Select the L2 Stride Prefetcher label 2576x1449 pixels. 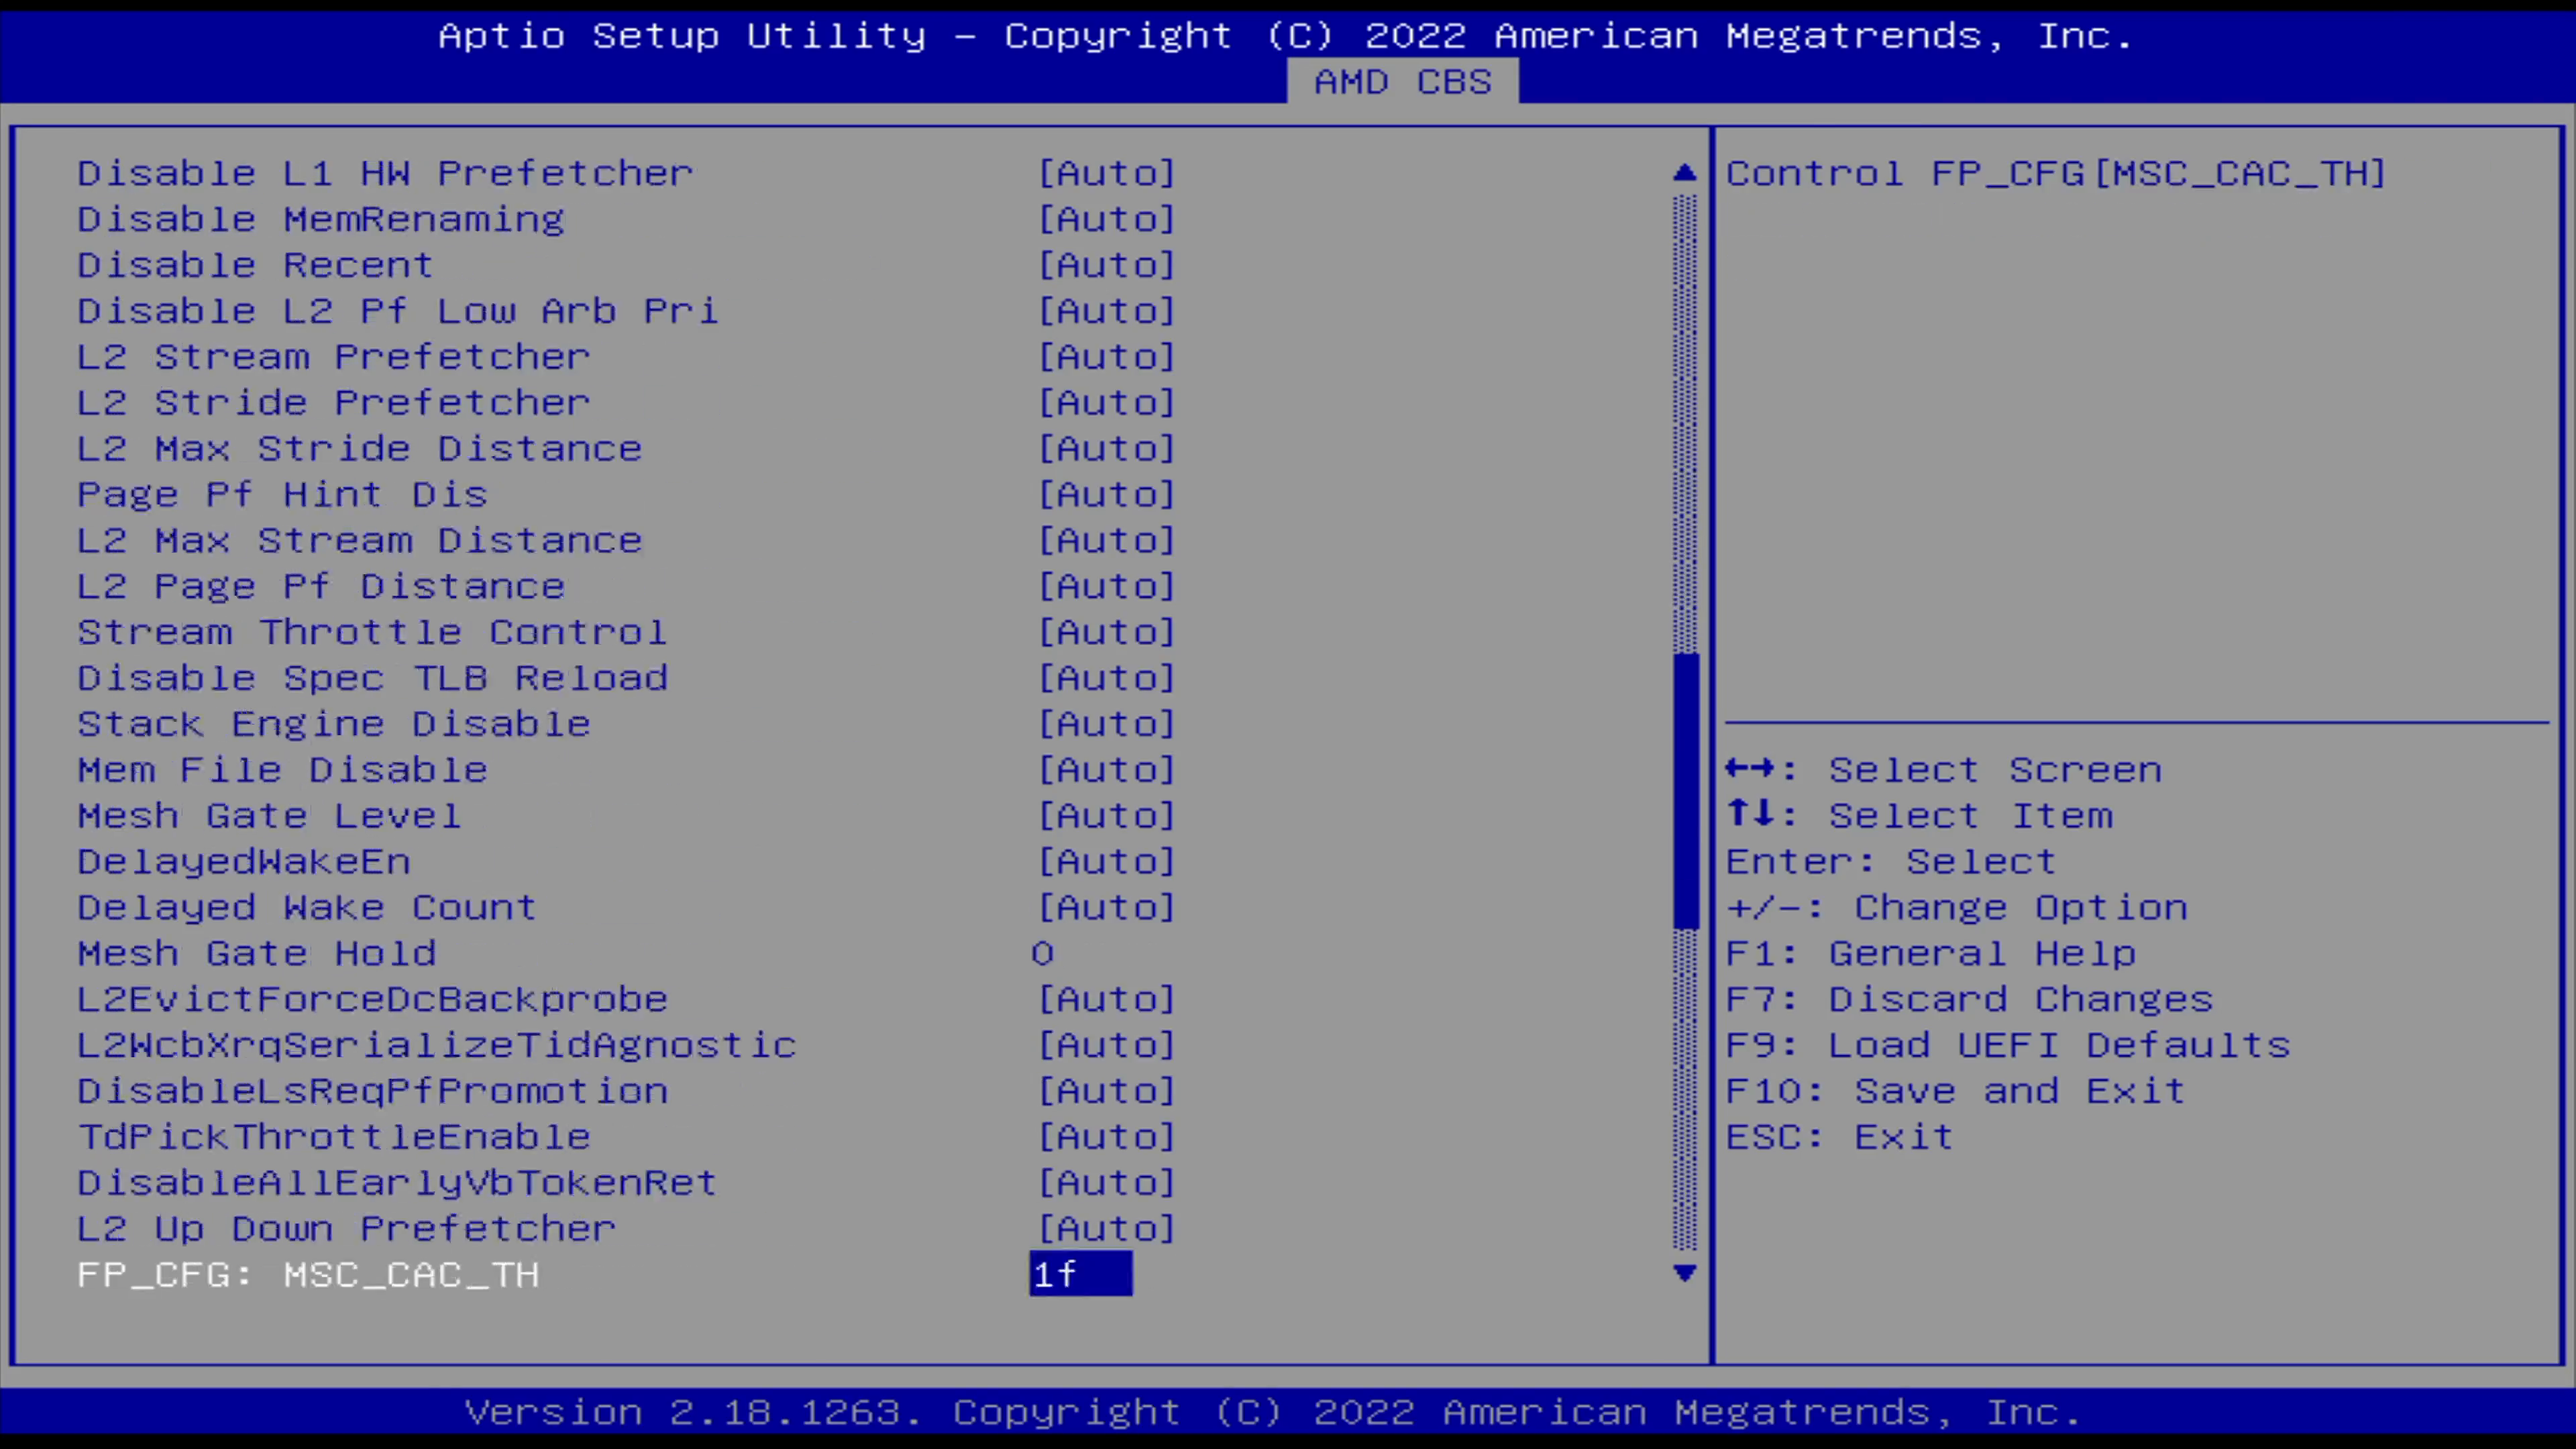pos(334,403)
